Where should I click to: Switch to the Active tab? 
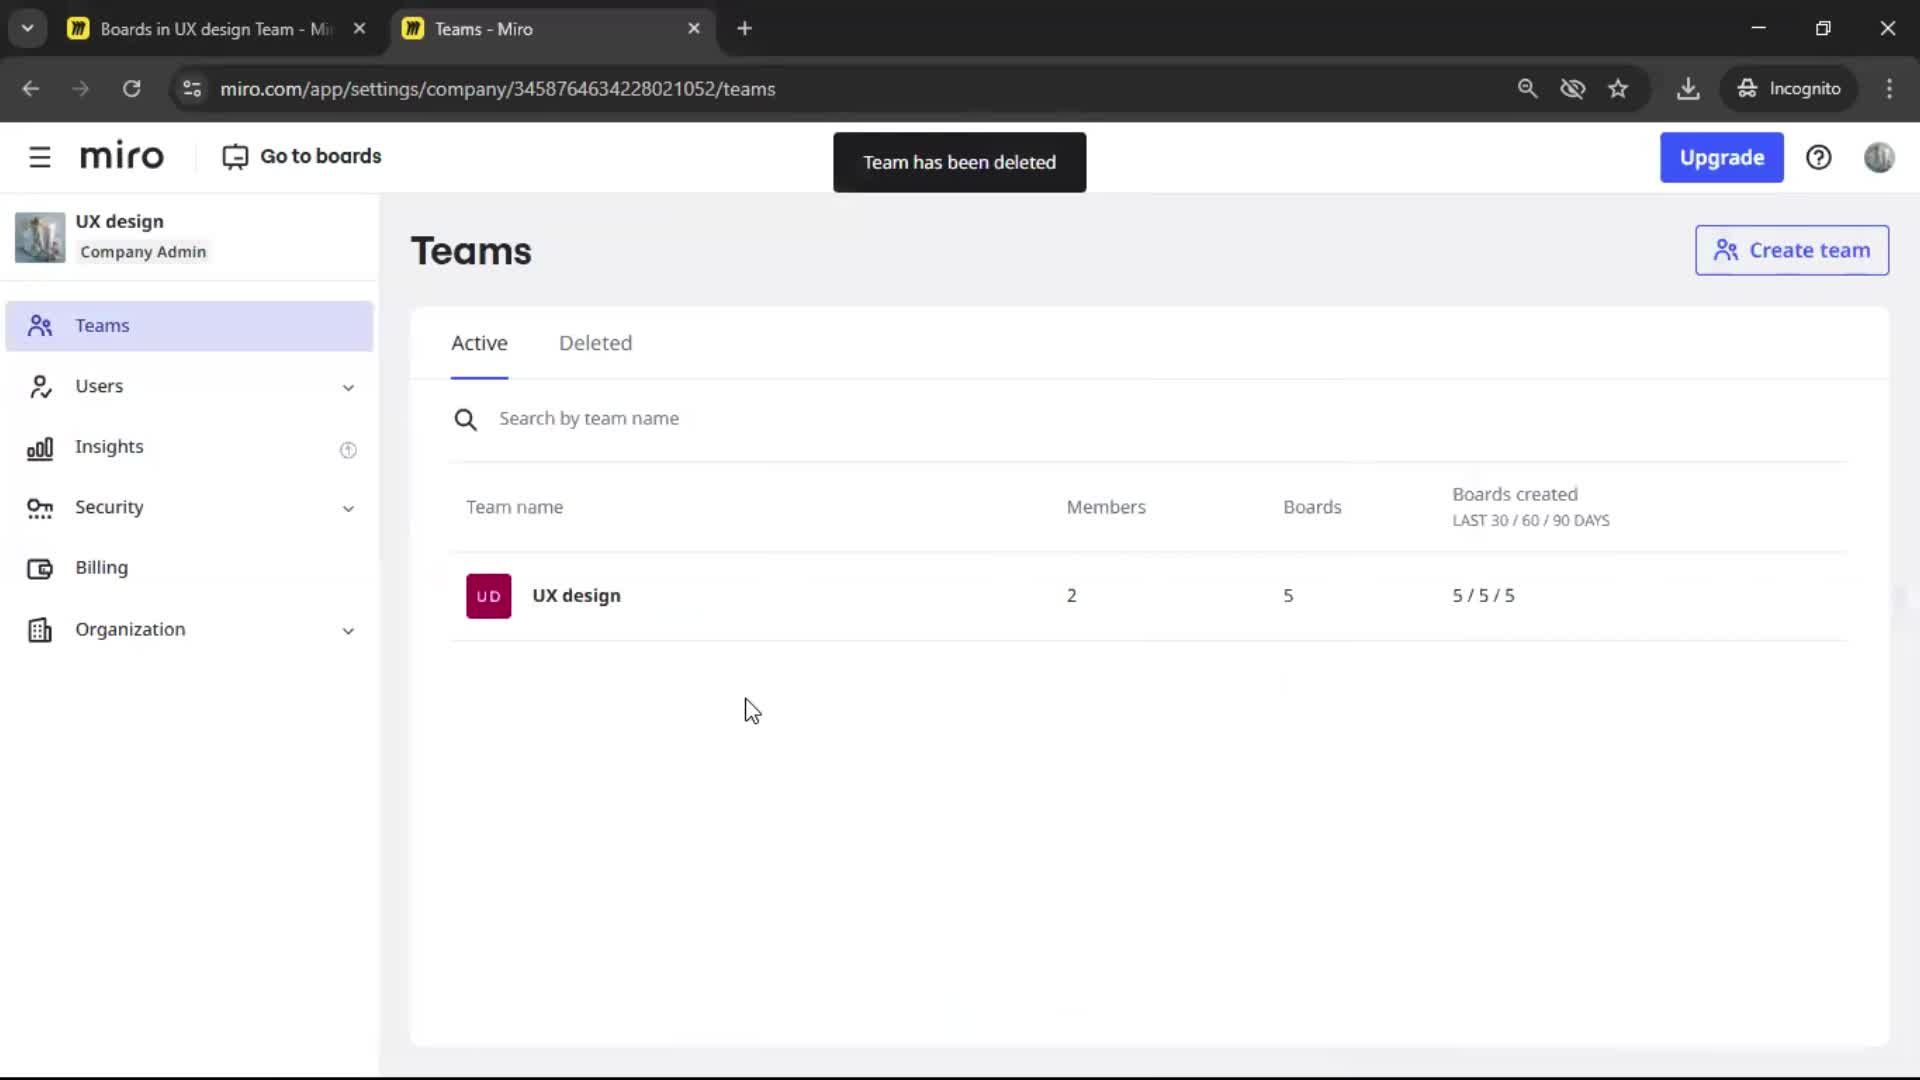point(479,343)
